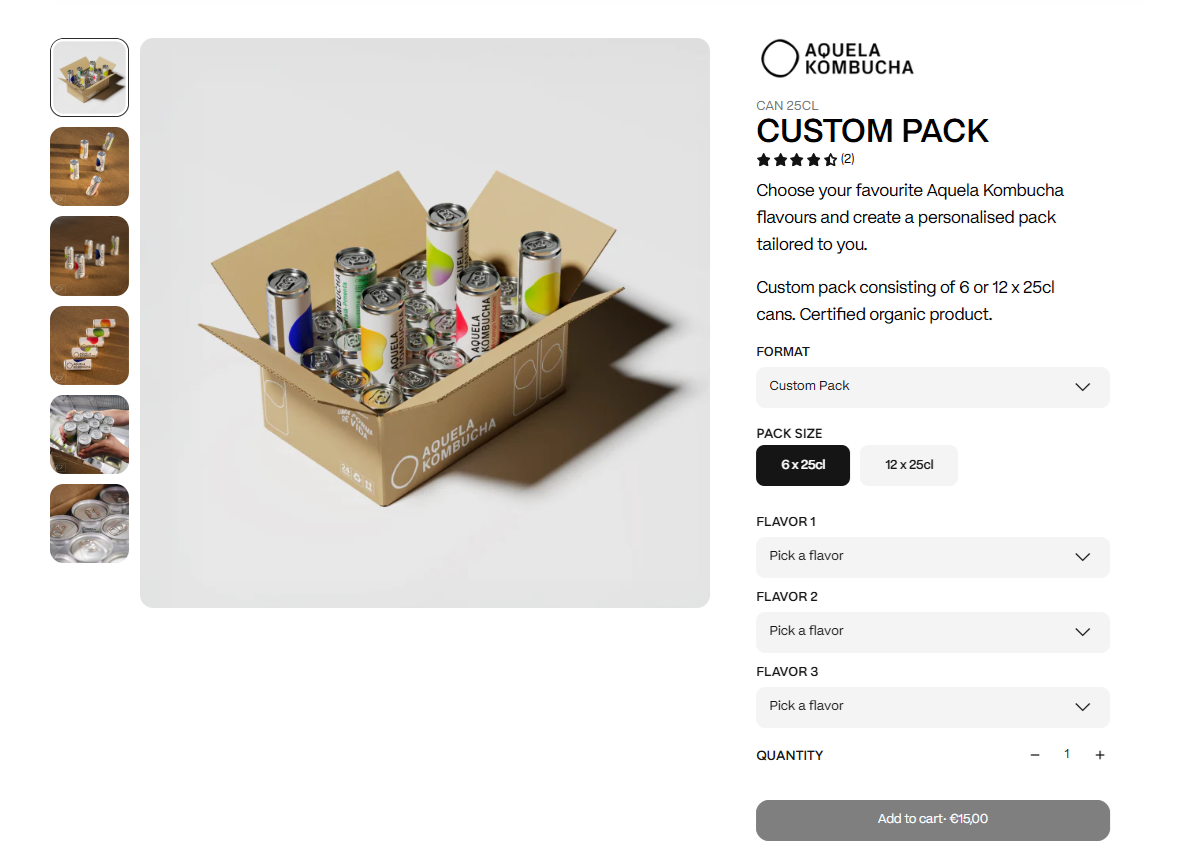Select the 6 x 25cl pack size
The image size is (1183, 859).
point(803,465)
